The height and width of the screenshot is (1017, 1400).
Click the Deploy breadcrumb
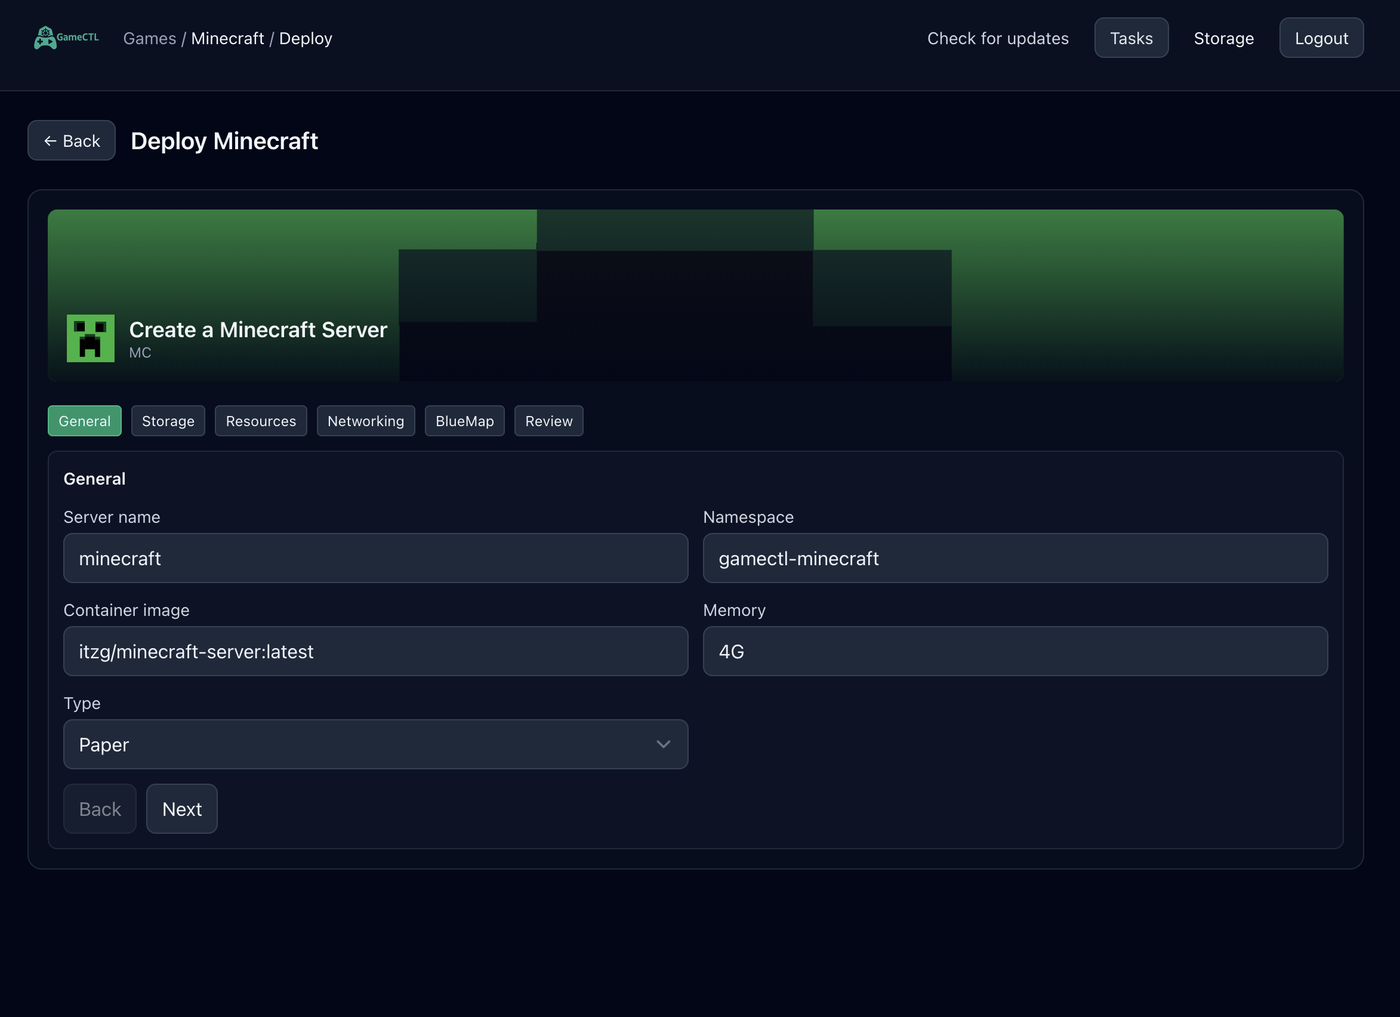305,38
